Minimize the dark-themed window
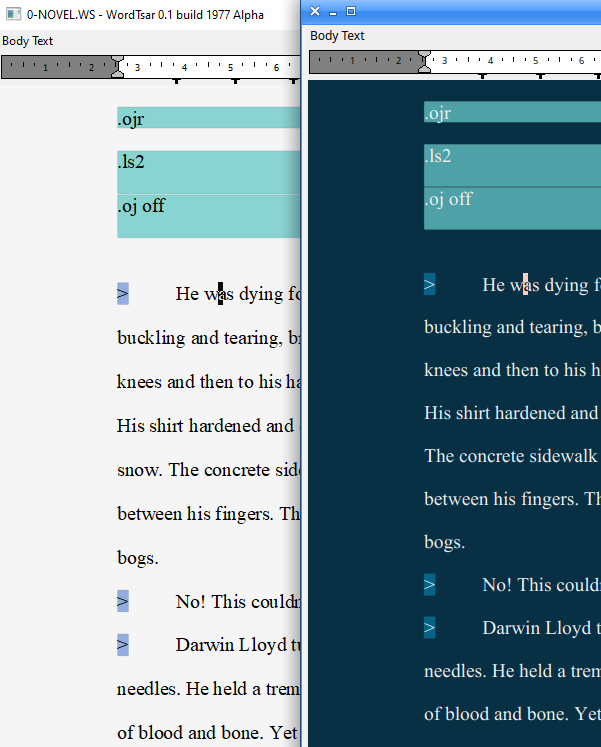Viewport: 601px width, 747px height. (333, 11)
